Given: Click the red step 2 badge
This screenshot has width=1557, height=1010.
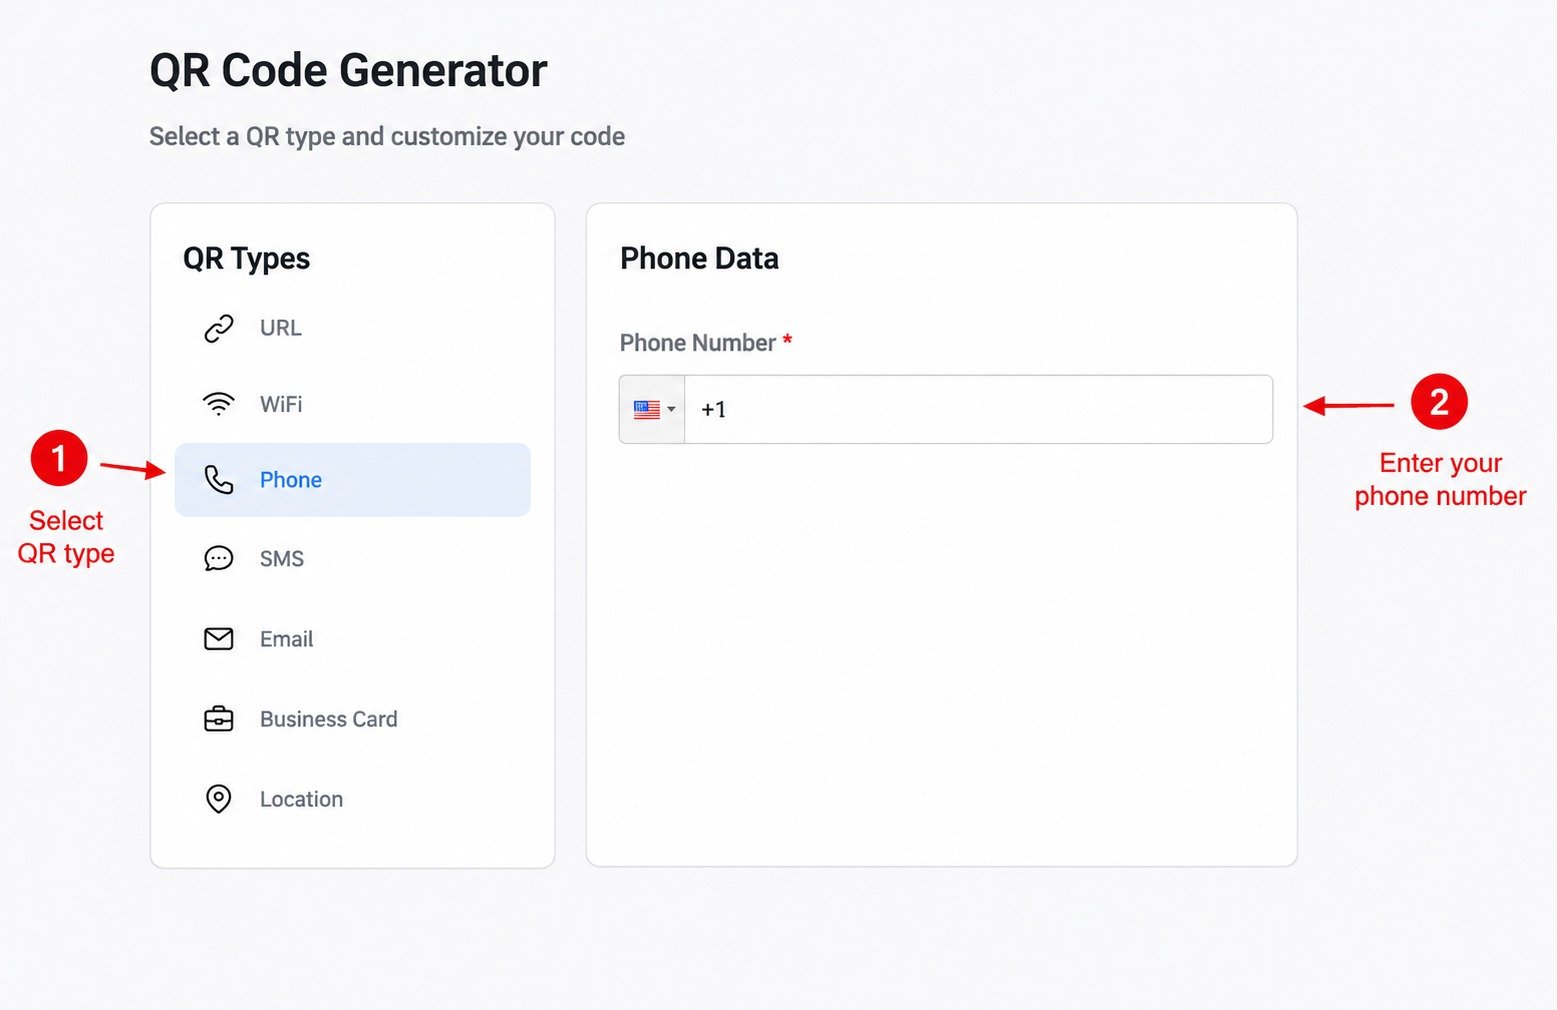Looking at the screenshot, I should click(1439, 401).
